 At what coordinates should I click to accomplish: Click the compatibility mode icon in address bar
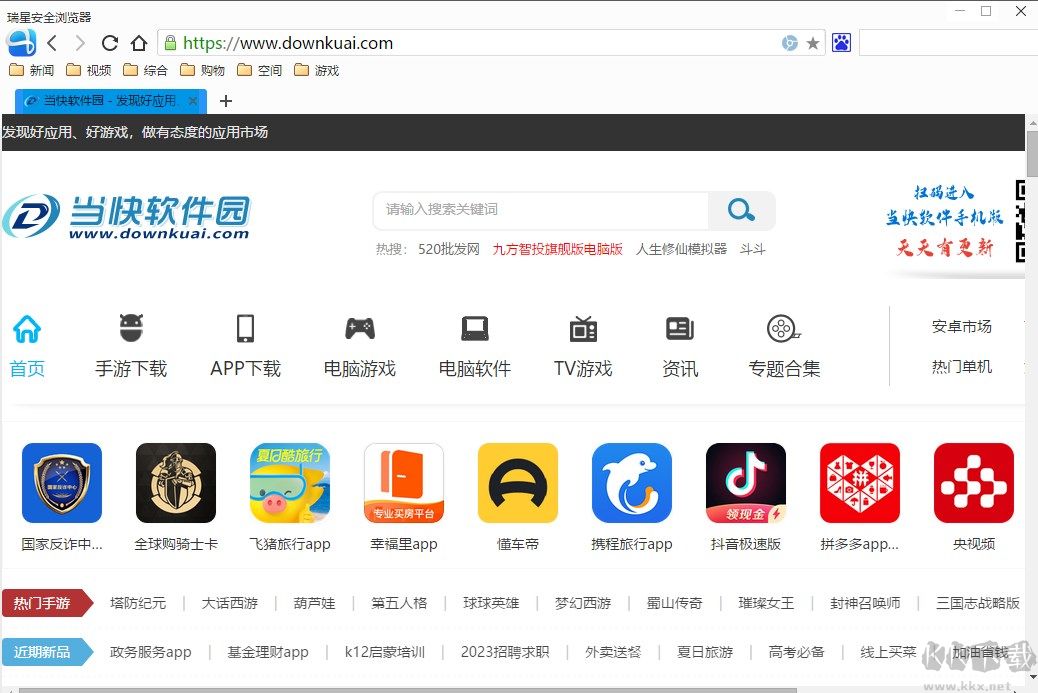point(790,44)
